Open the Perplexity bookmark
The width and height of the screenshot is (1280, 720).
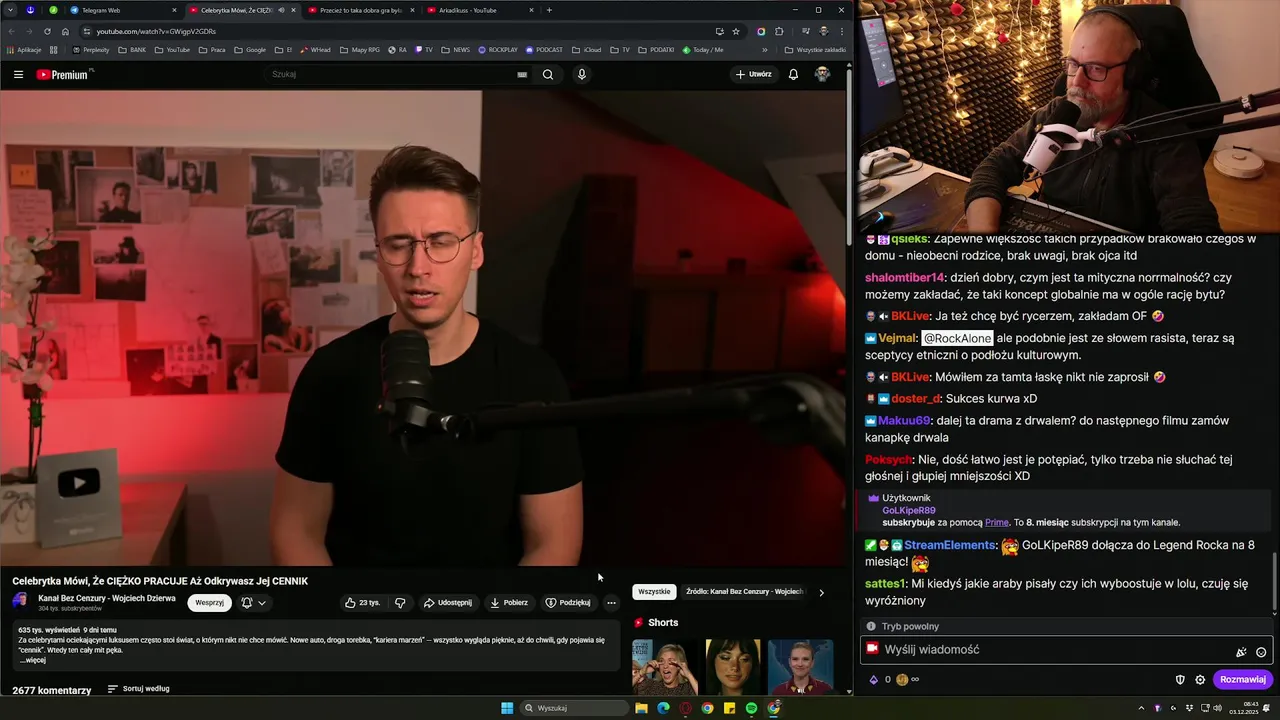point(90,49)
